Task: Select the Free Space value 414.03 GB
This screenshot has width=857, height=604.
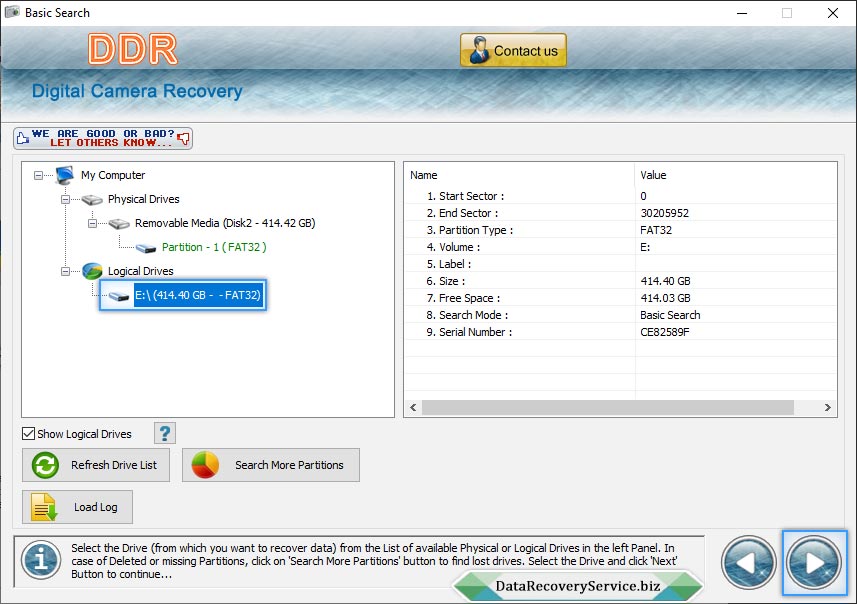Action: pyautogui.click(x=665, y=298)
